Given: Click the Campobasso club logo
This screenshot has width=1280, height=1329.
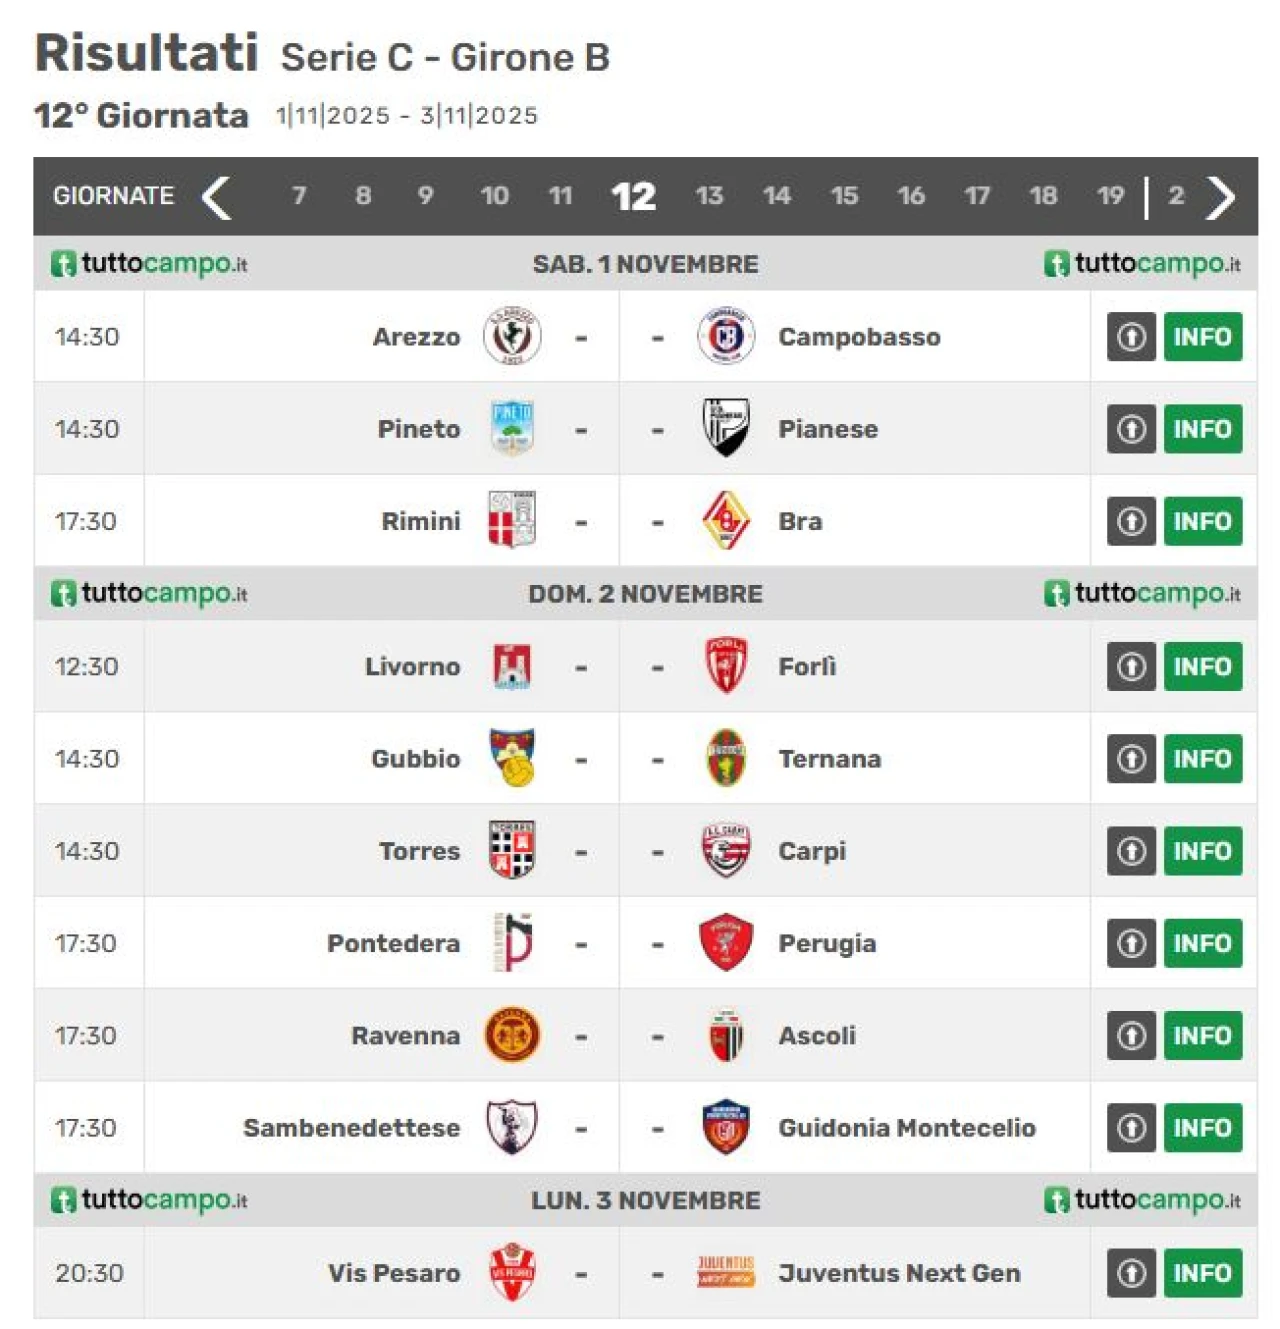Looking at the screenshot, I should (x=725, y=337).
